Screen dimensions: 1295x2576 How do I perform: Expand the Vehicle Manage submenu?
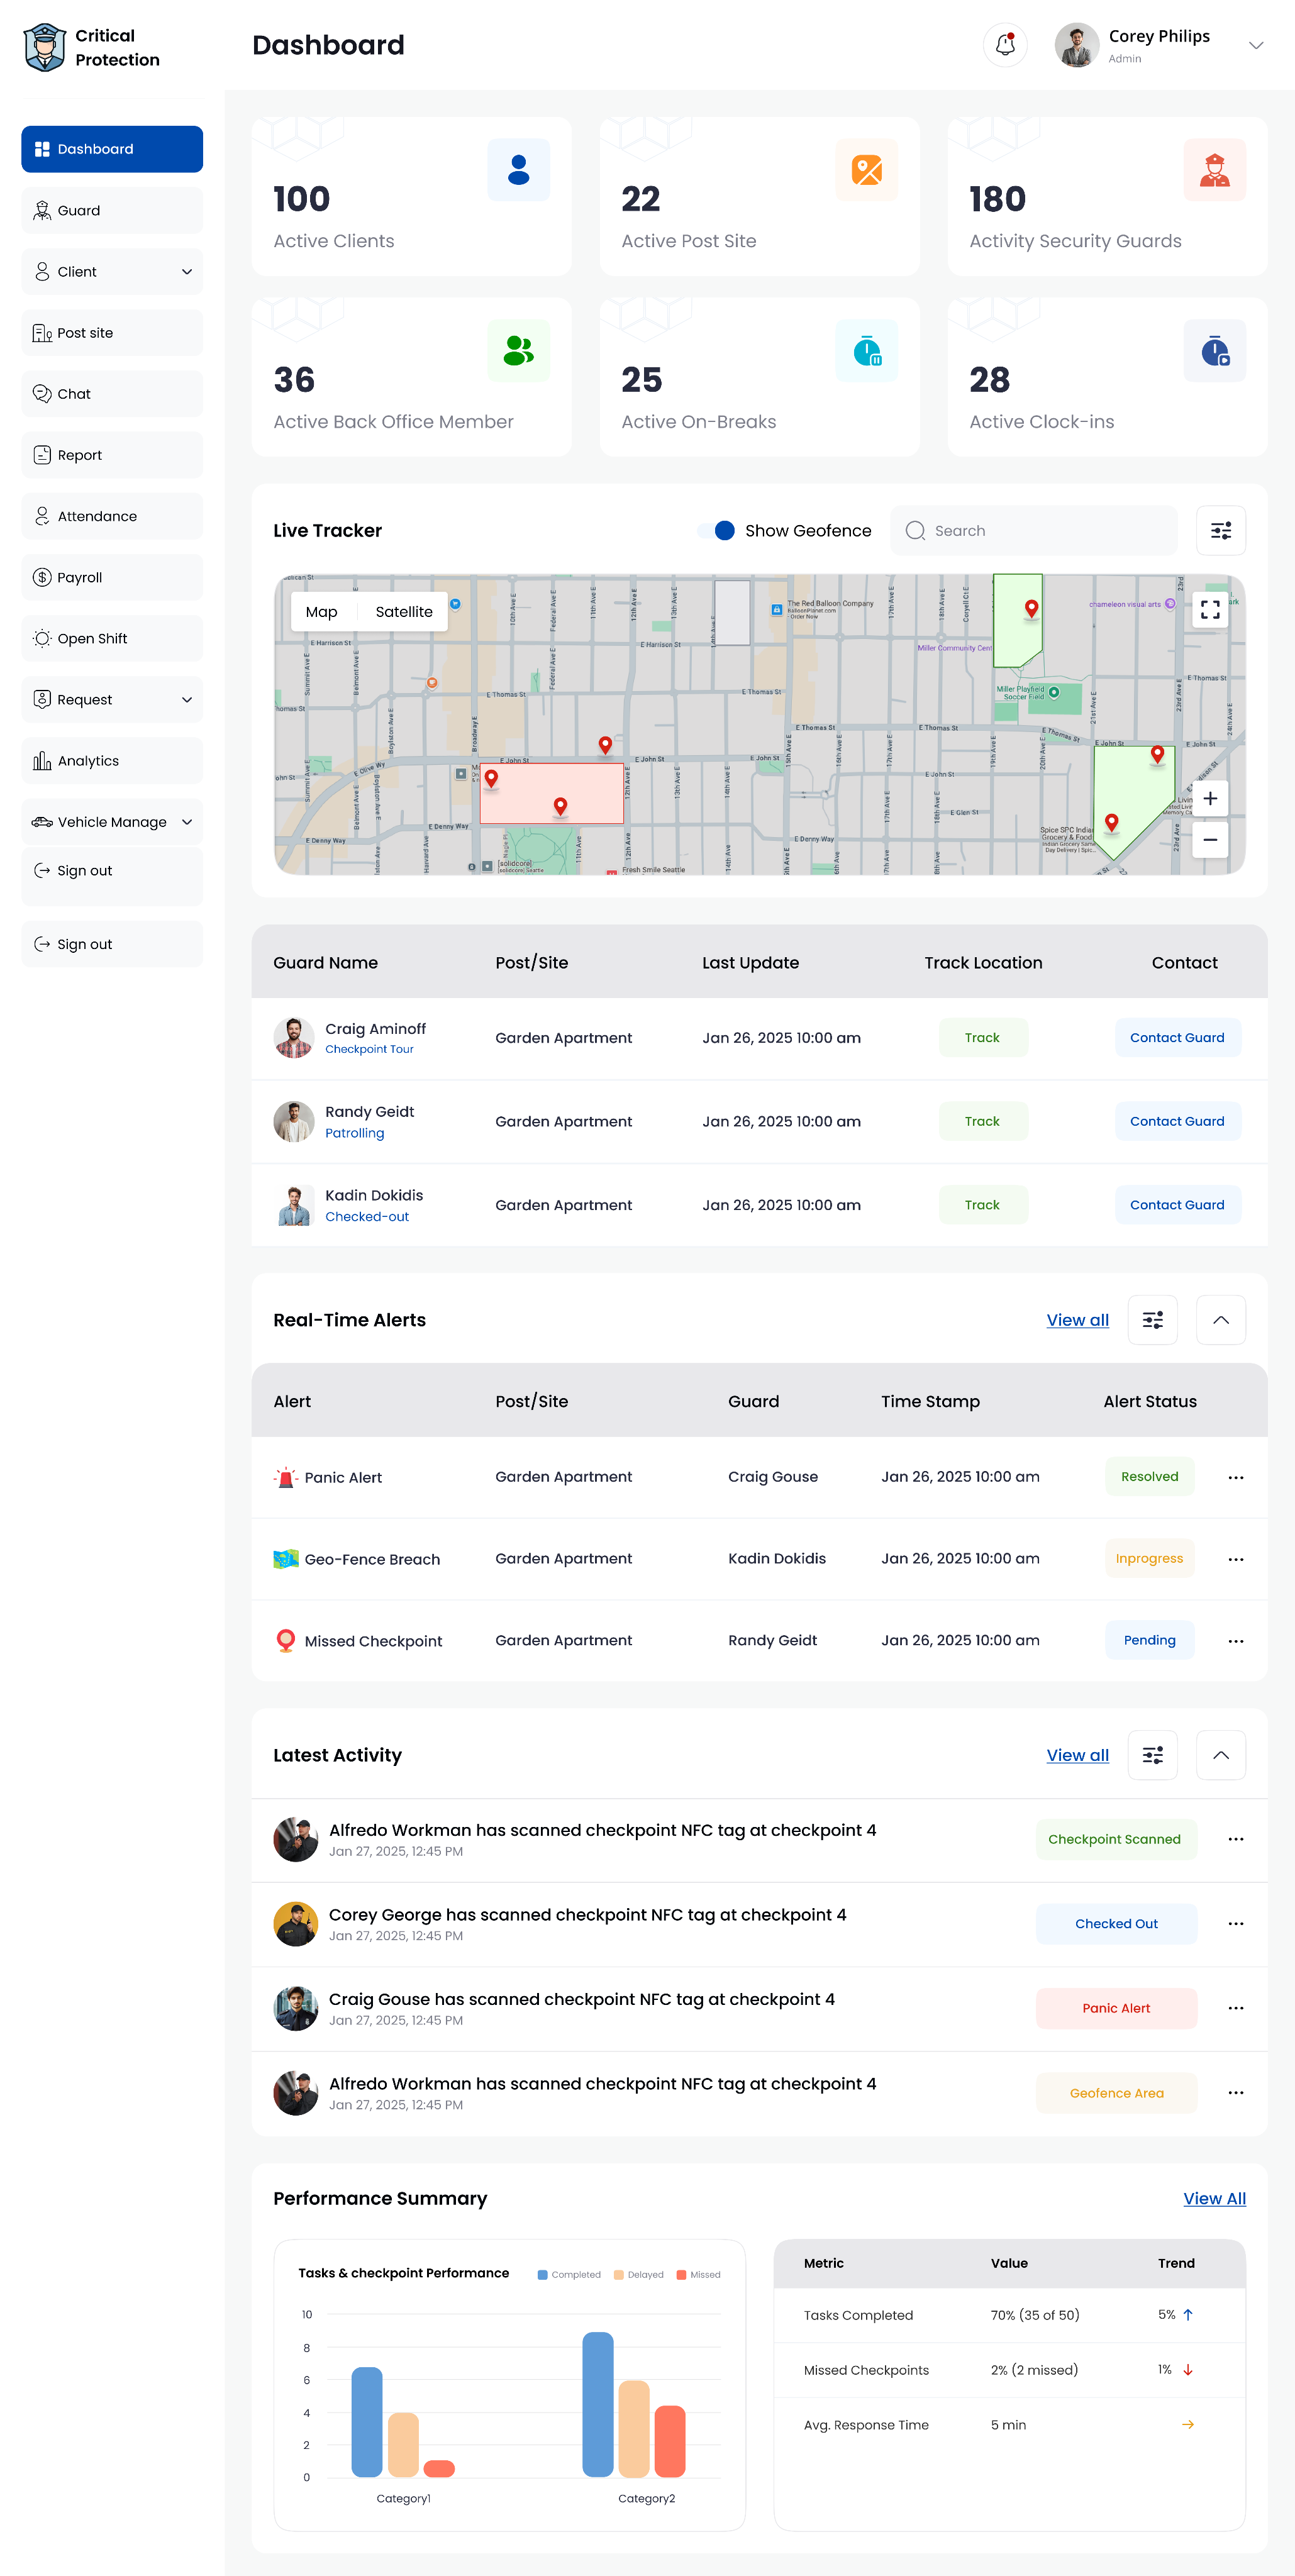[x=186, y=822]
